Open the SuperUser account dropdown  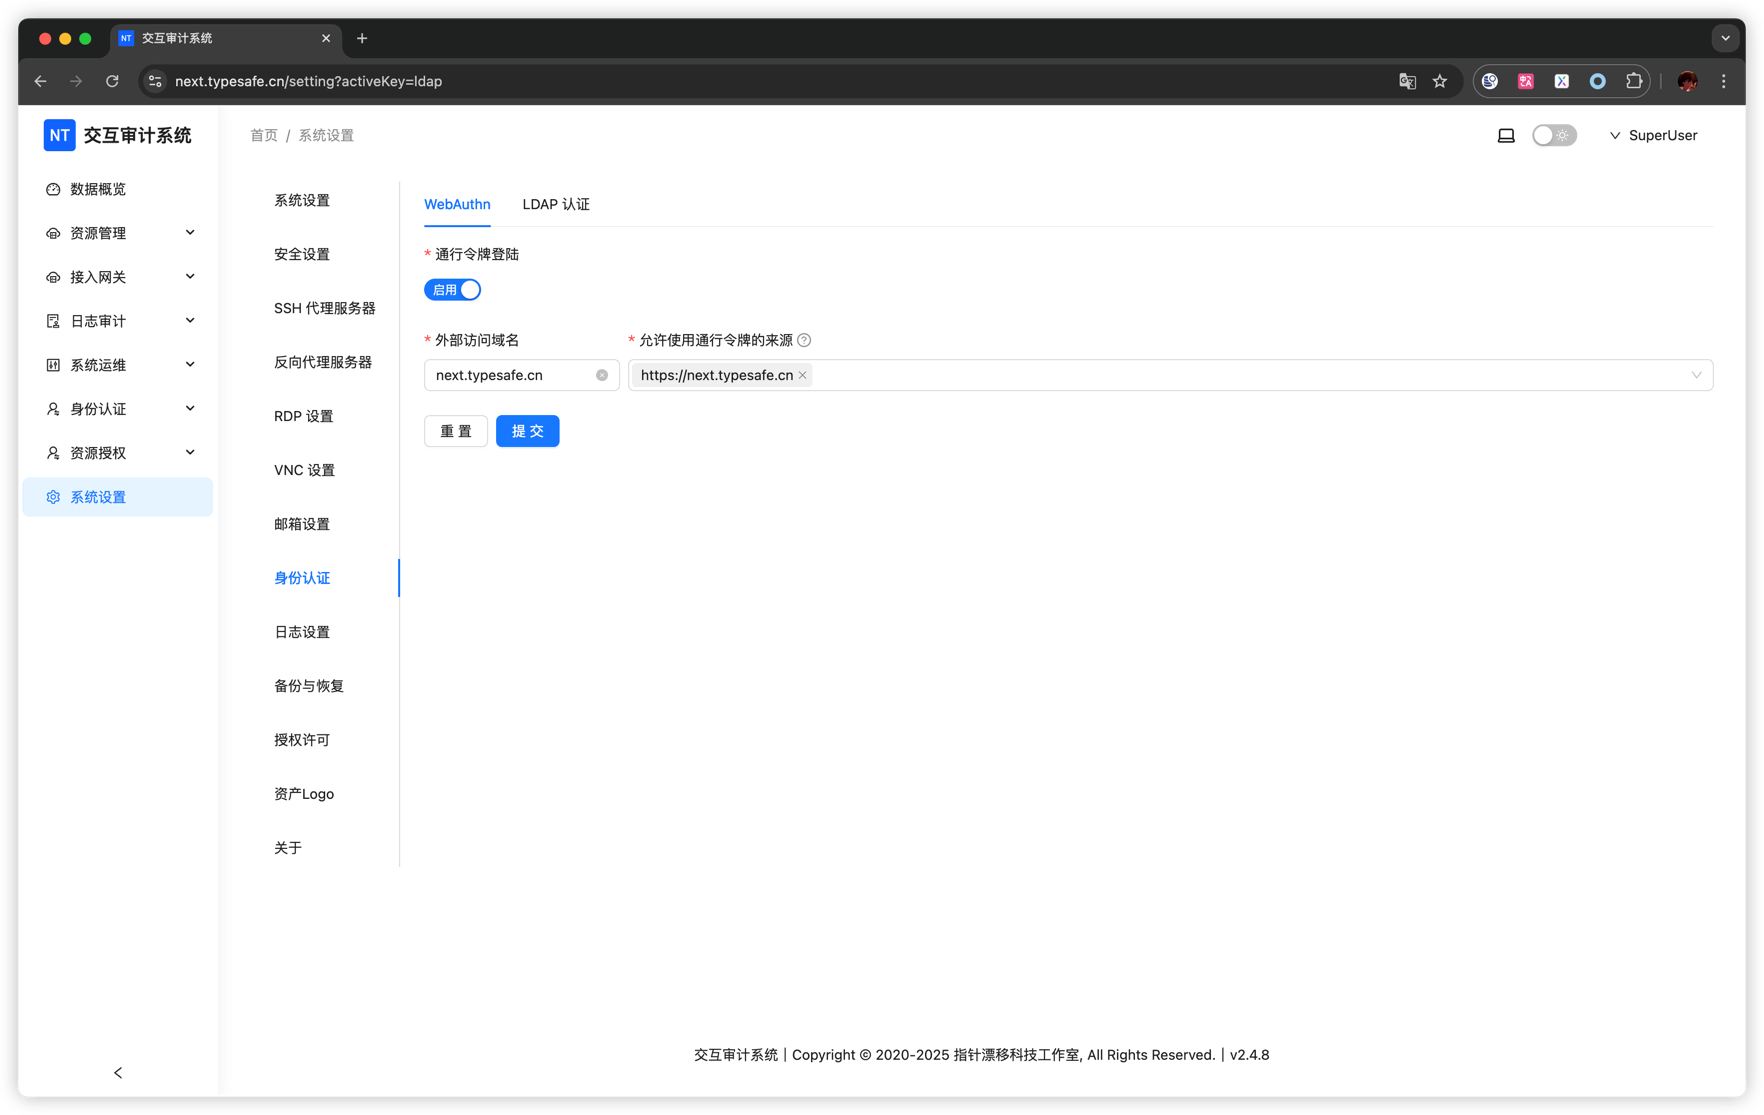[x=1653, y=135]
